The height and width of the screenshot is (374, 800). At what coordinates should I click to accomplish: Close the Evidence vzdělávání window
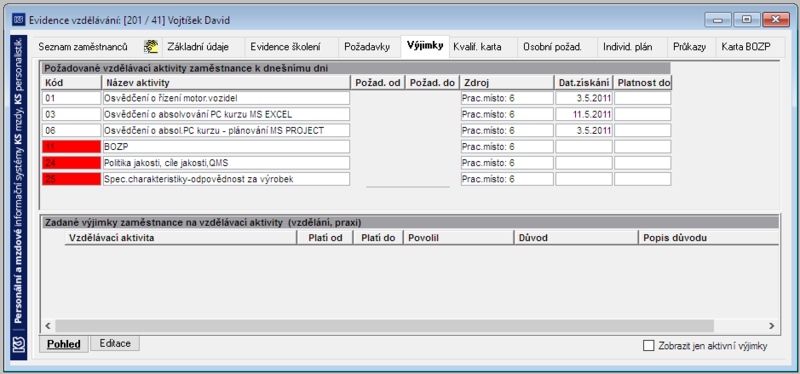point(776,20)
